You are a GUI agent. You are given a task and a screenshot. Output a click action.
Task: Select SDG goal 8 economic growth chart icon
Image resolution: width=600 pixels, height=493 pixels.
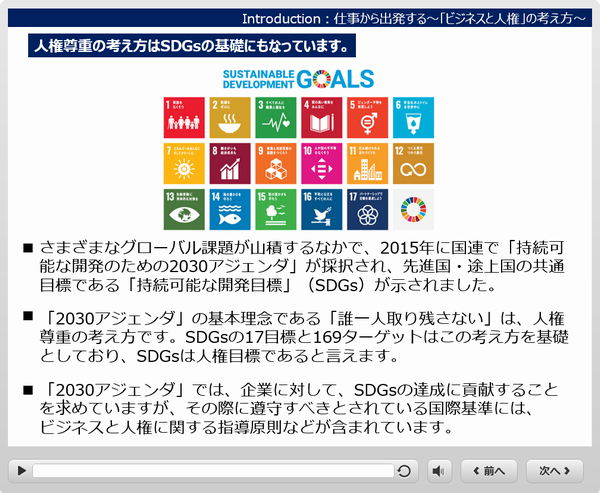tap(230, 163)
